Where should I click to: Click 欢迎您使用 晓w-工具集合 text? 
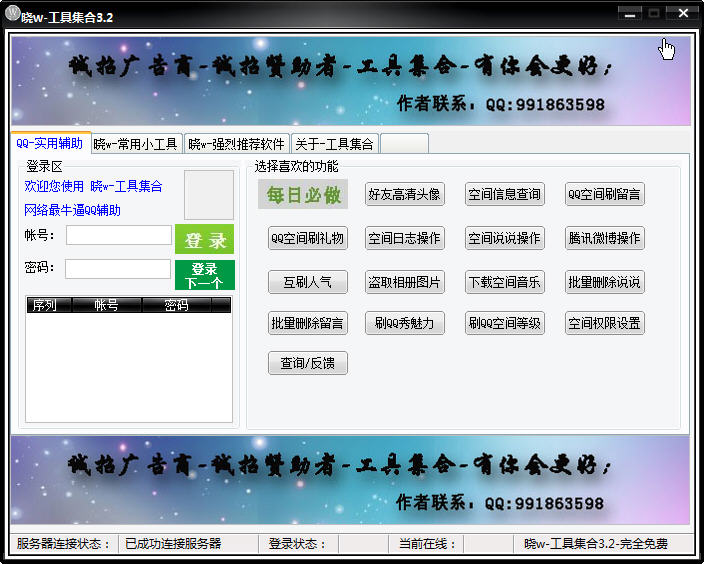[93, 186]
